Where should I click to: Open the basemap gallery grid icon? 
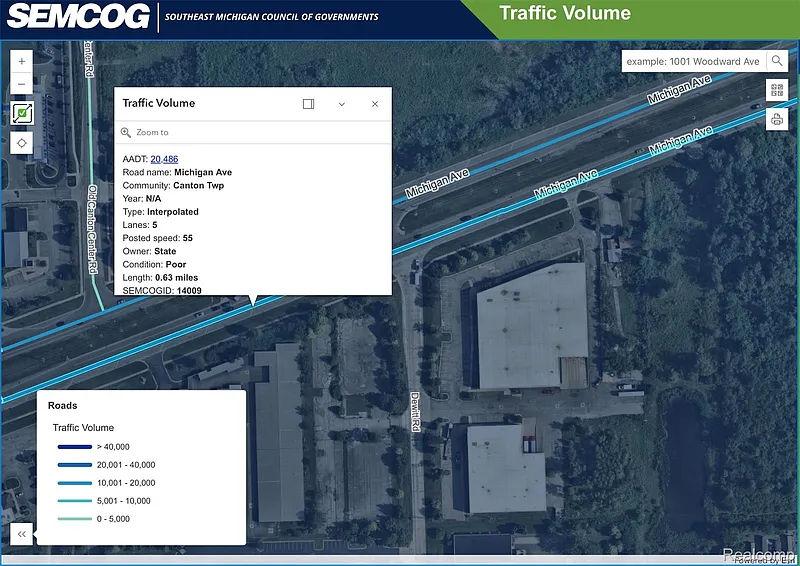click(x=778, y=91)
